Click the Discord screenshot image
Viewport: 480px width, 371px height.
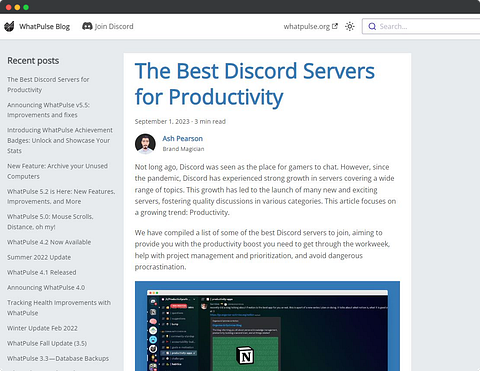(x=267, y=326)
